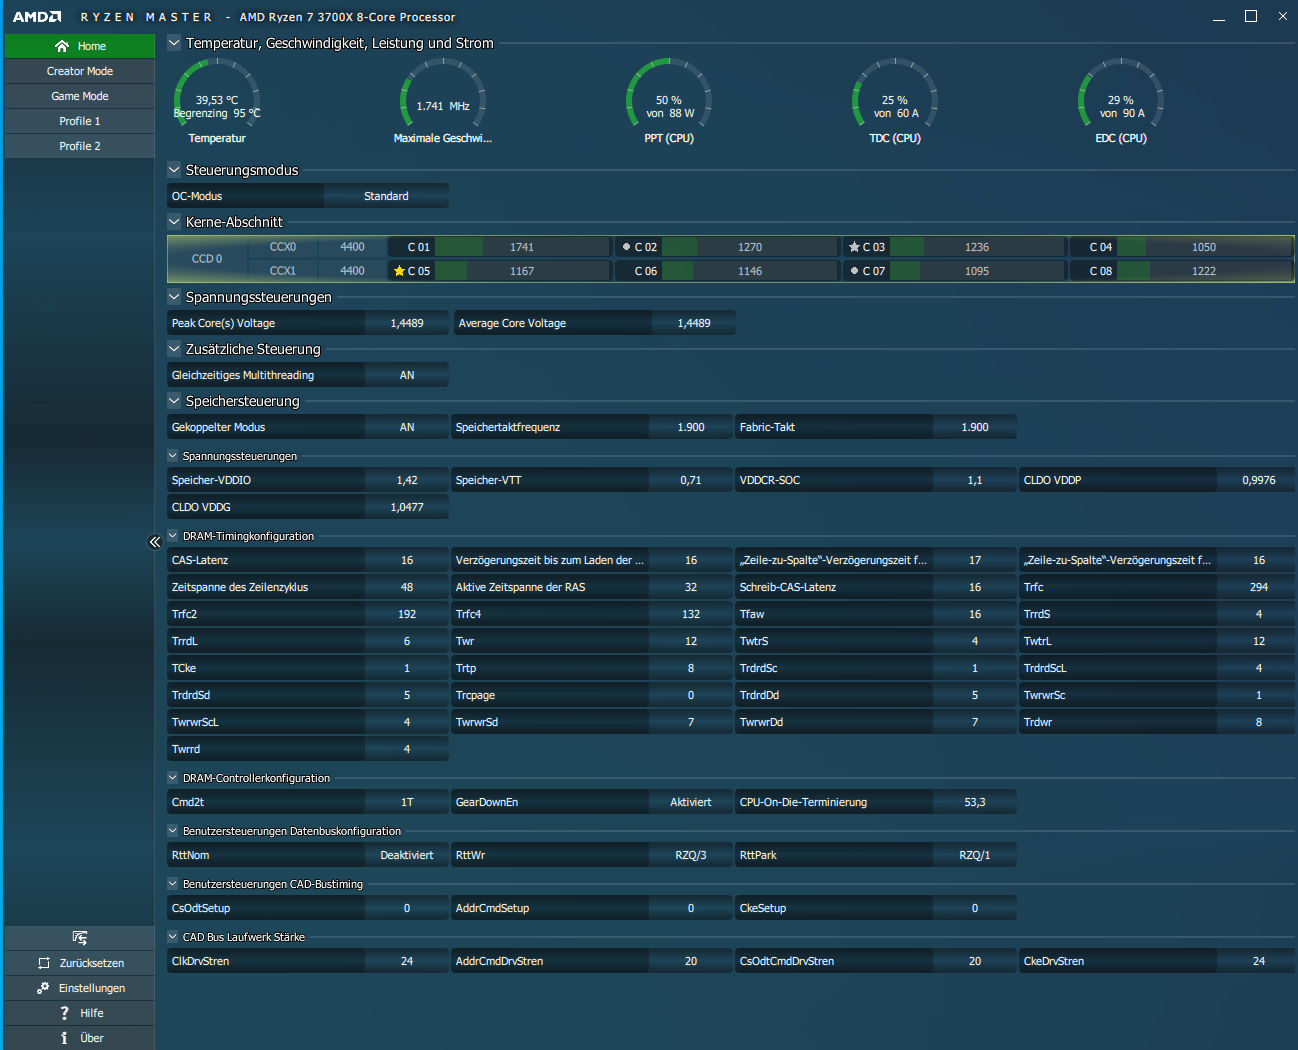The image size is (1298, 1050).
Task: Click the CPU-On-Die-Terminierung value 53,3
Action: [x=975, y=802]
